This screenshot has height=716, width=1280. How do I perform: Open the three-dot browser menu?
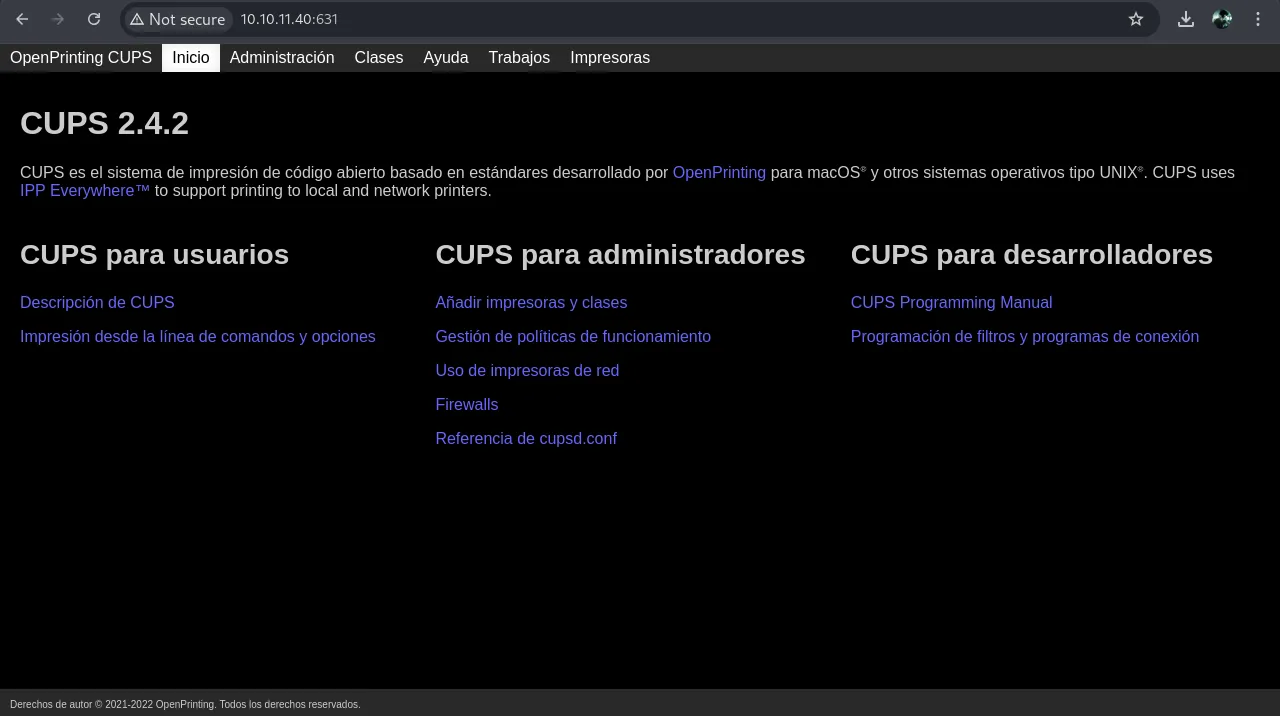tap(1258, 19)
